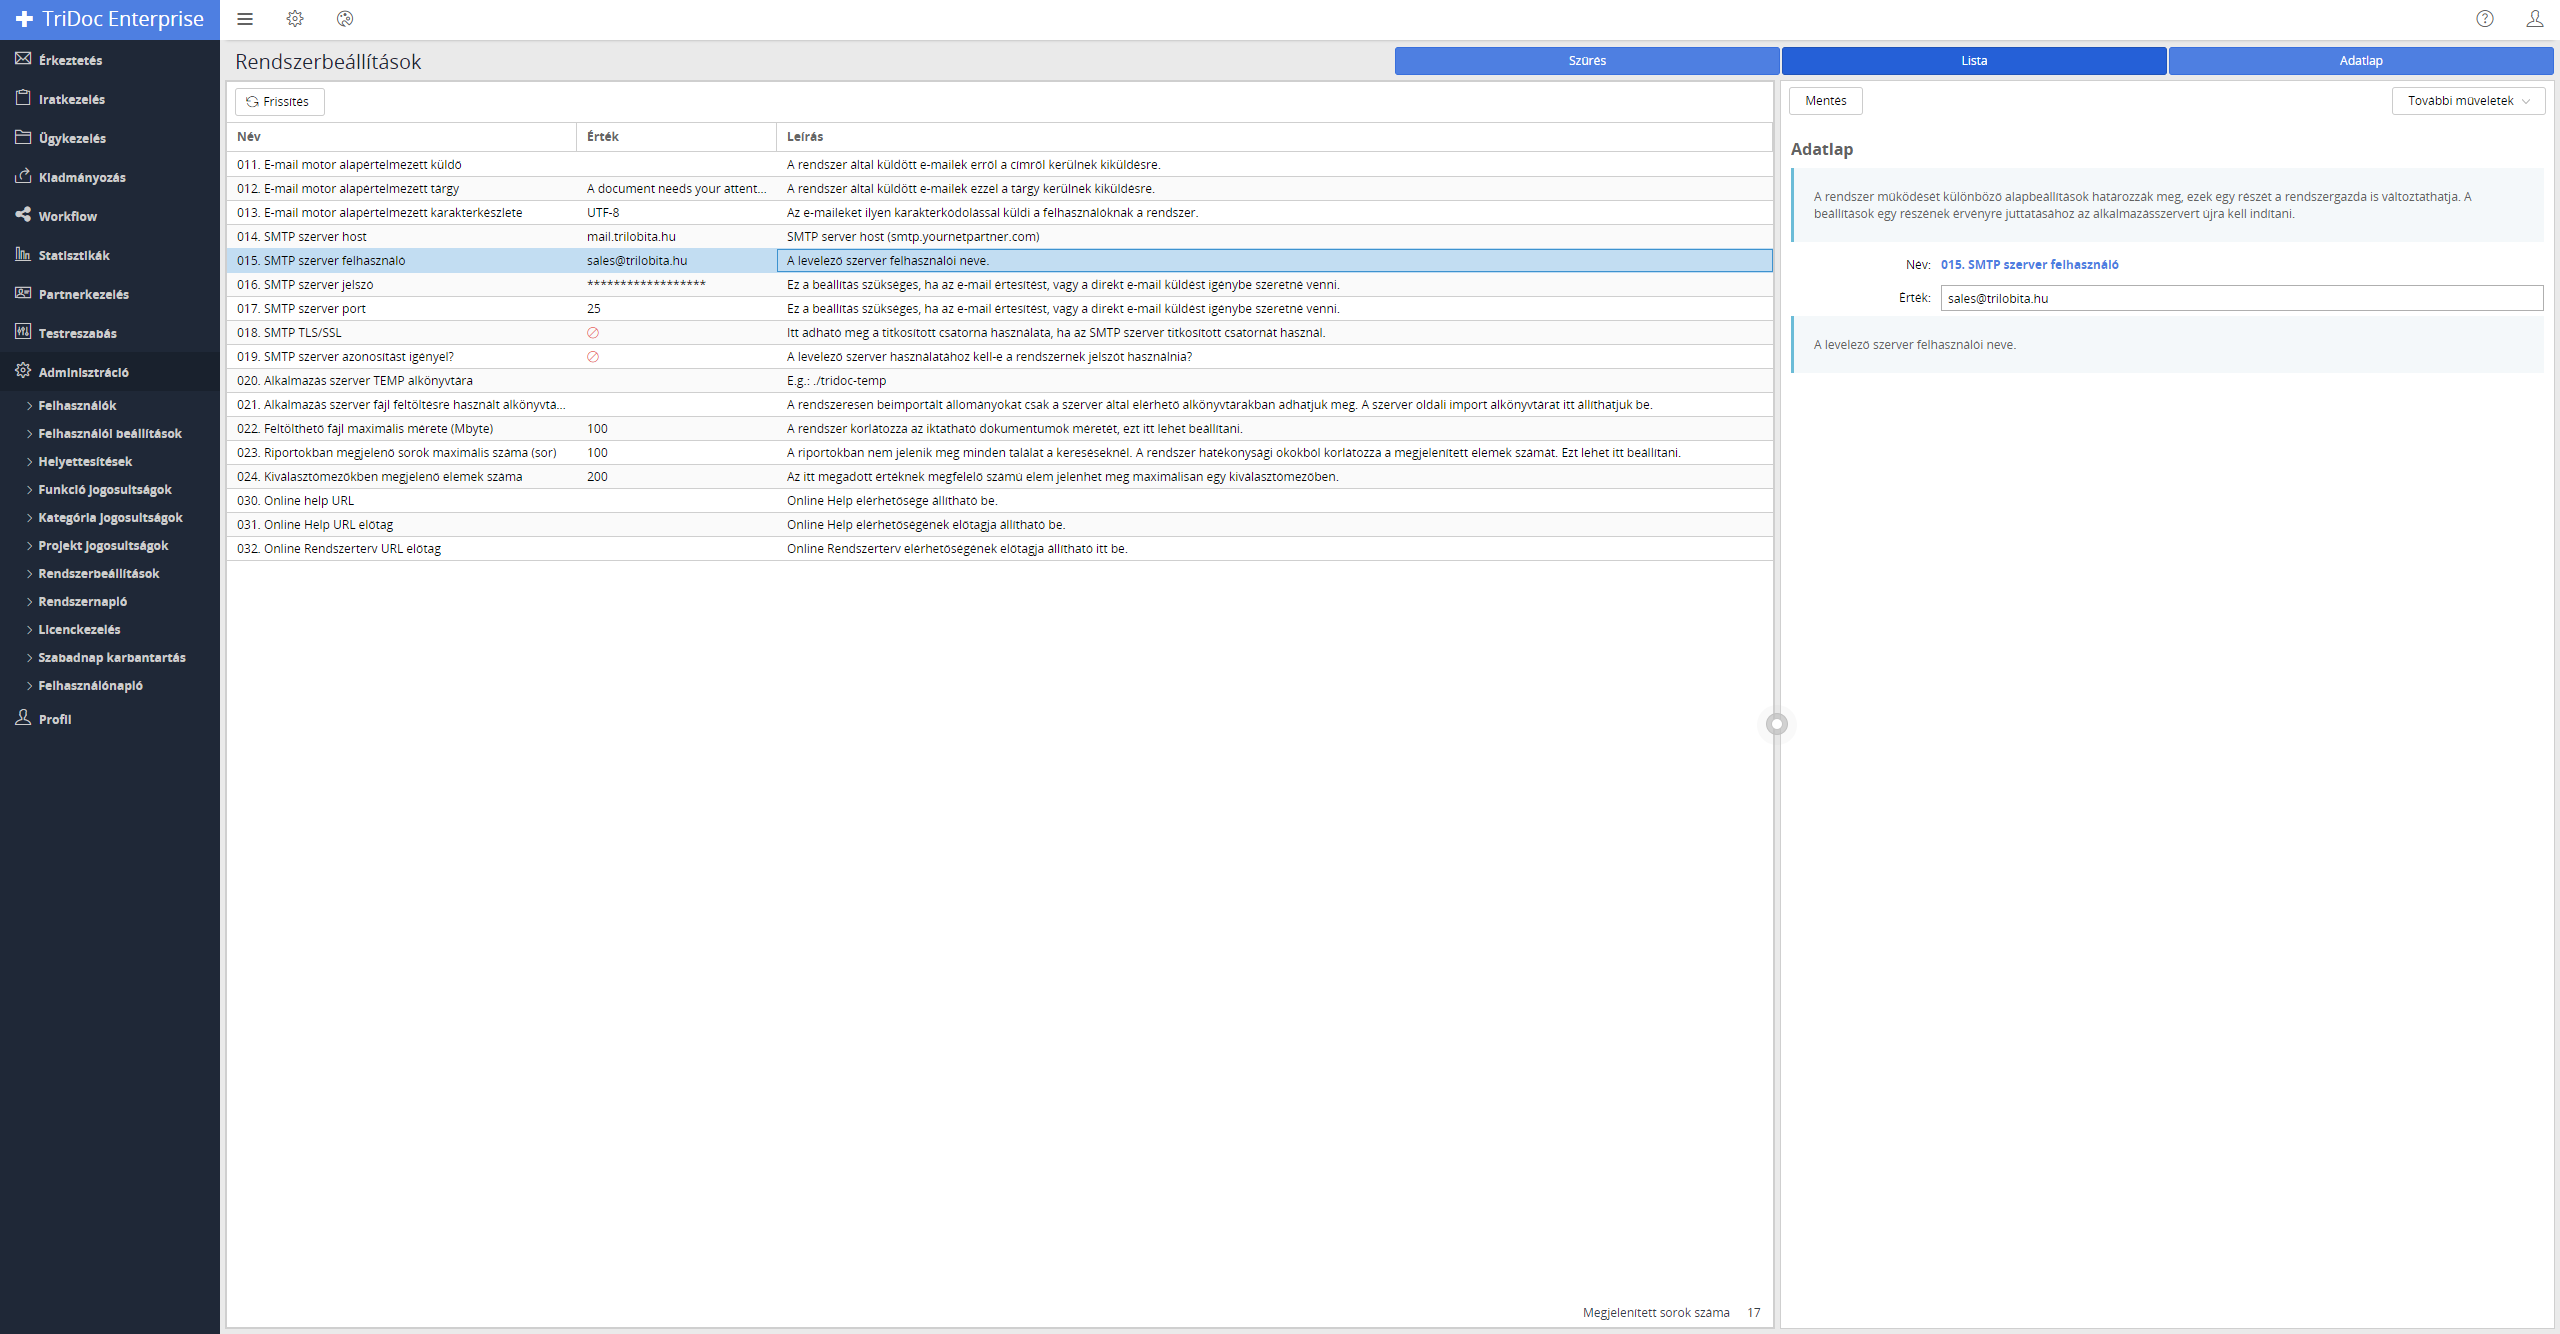Image resolution: width=2560 pixels, height=1334 pixels.
Task: Open the Érkeztetés envelope icon
Action: (x=23, y=59)
